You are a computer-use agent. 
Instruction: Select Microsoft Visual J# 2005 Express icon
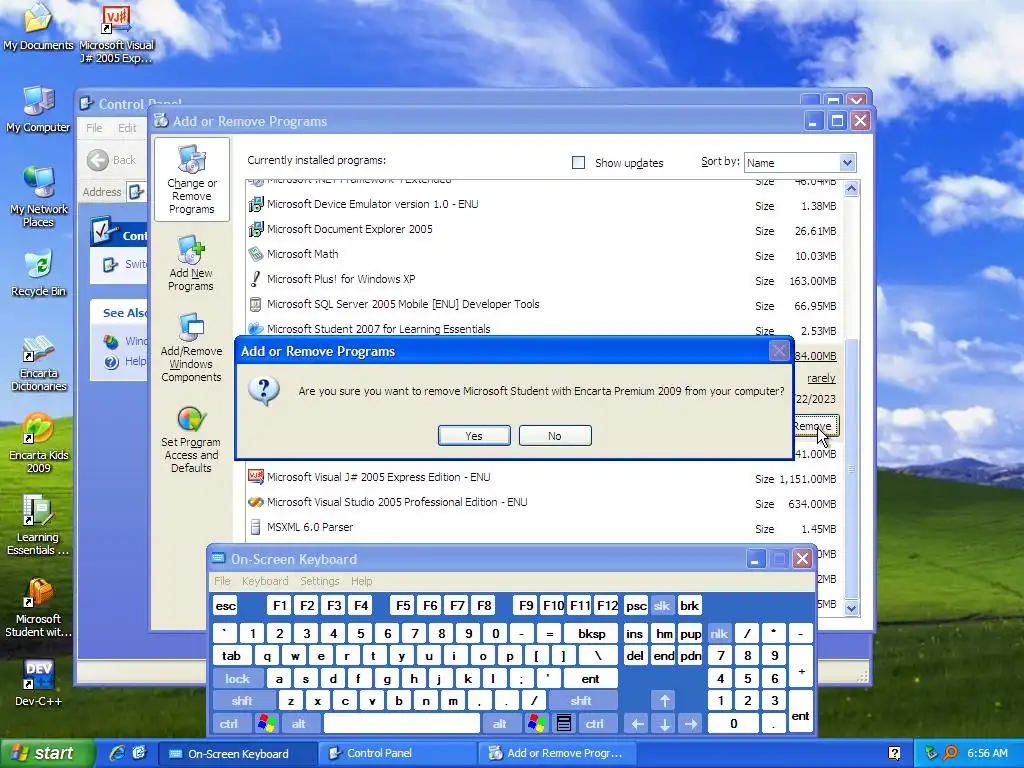tap(255, 477)
